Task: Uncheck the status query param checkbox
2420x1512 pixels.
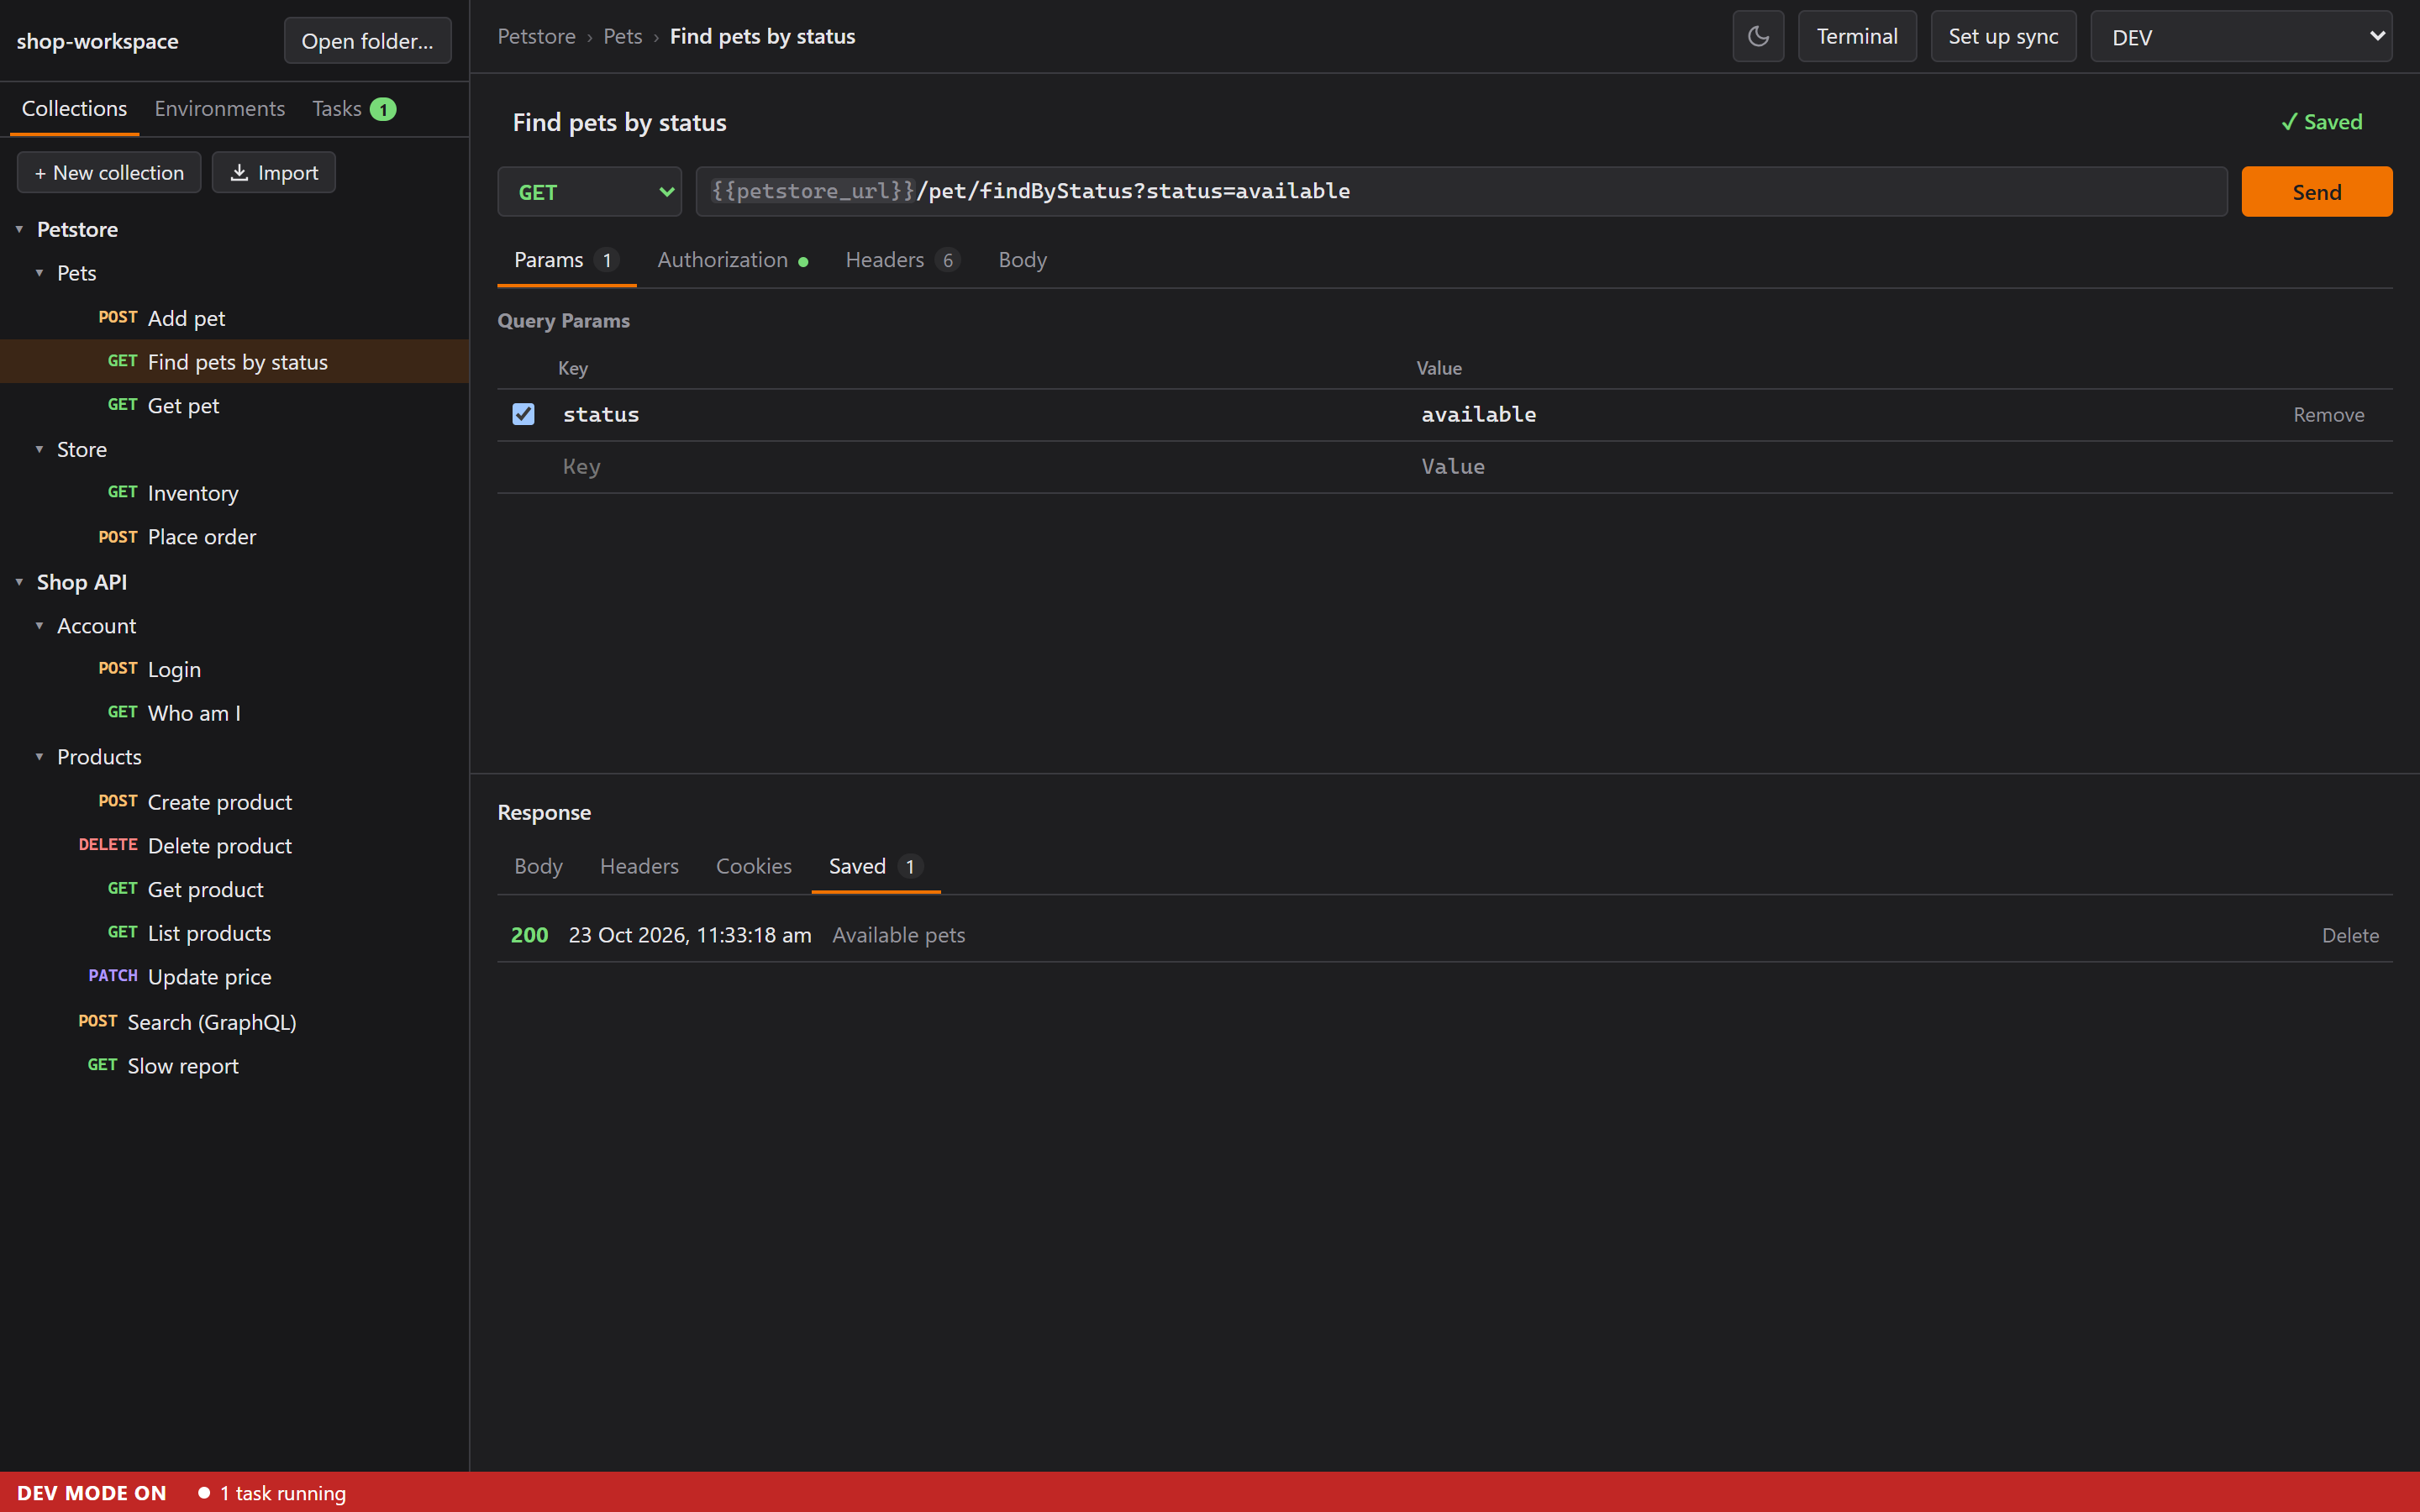Action: [x=523, y=414]
